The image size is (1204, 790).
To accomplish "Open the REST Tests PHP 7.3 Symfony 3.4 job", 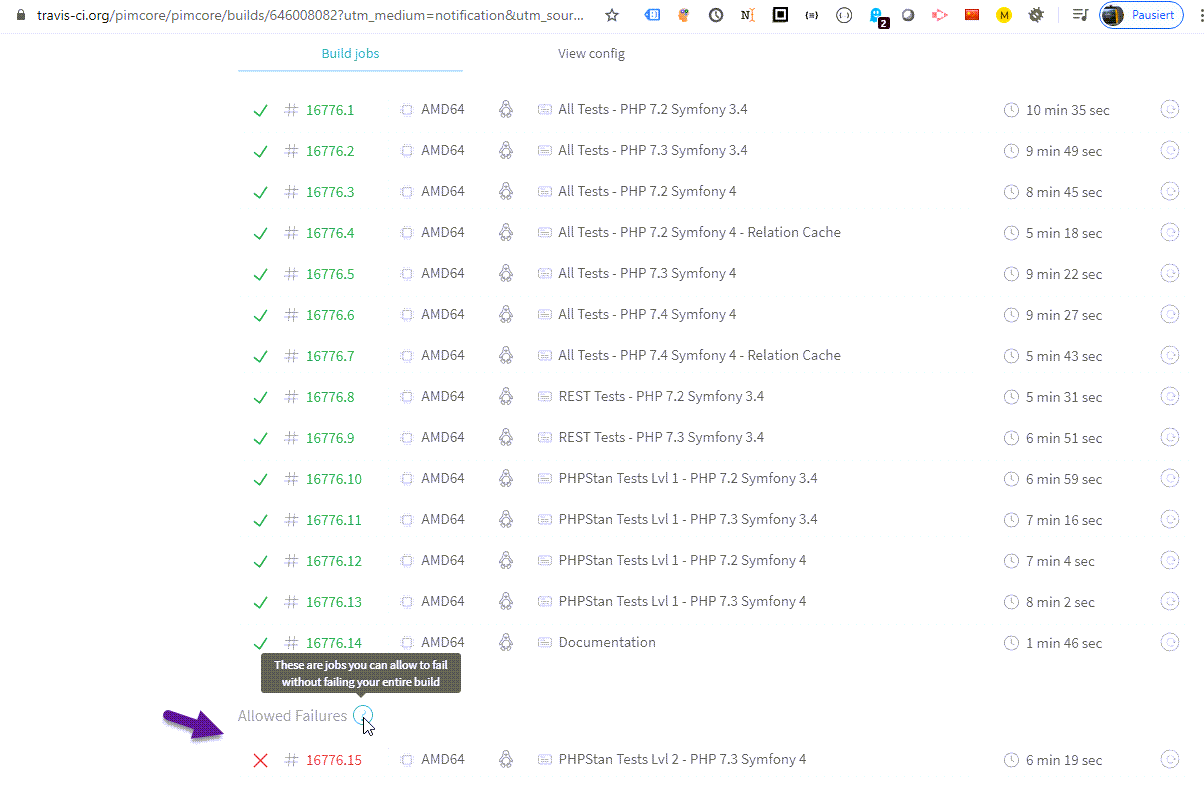I will [x=661, y=437].
